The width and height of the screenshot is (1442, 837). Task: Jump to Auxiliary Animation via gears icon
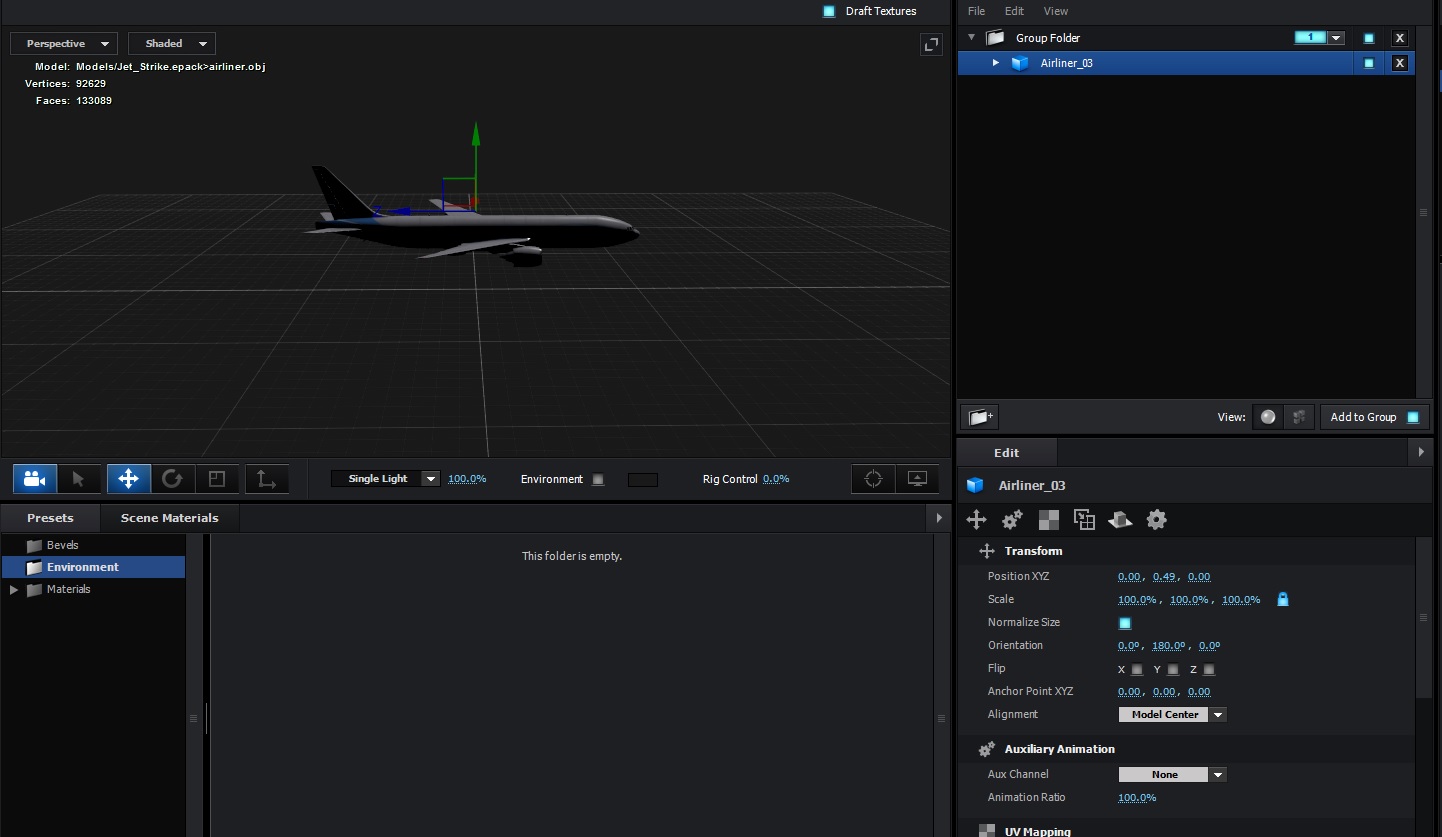pyautogui.click(x=1012, y=519)
